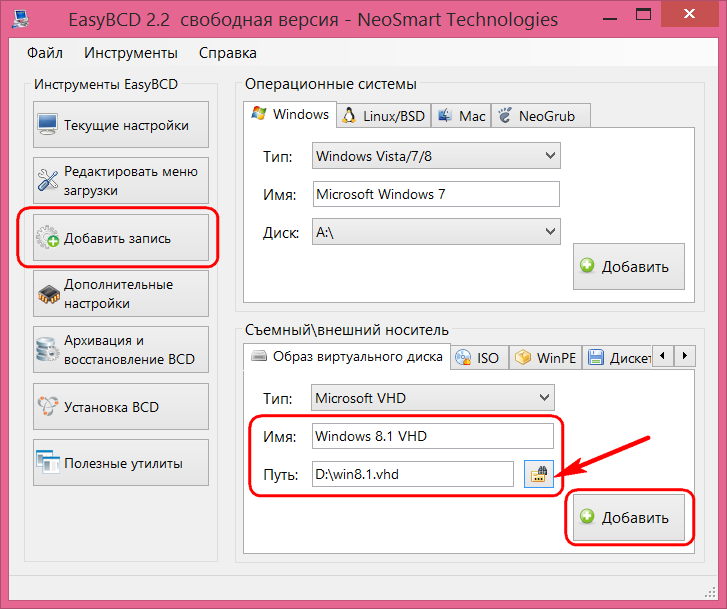The width and height of the screenshot is (727, 609).
Task: Click the Добавить запись sidebar button
Action: coord(121,237)
